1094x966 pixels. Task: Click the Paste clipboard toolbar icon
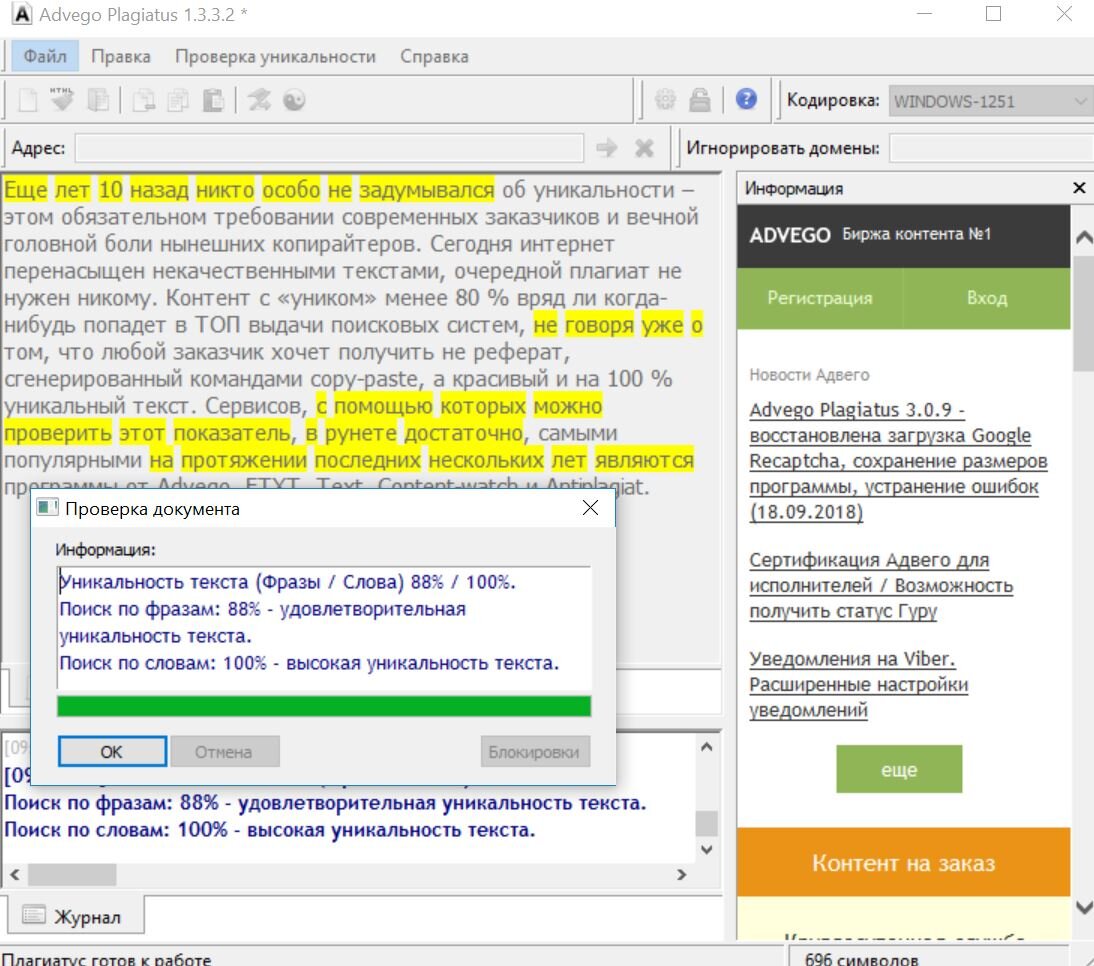[213, 100]
